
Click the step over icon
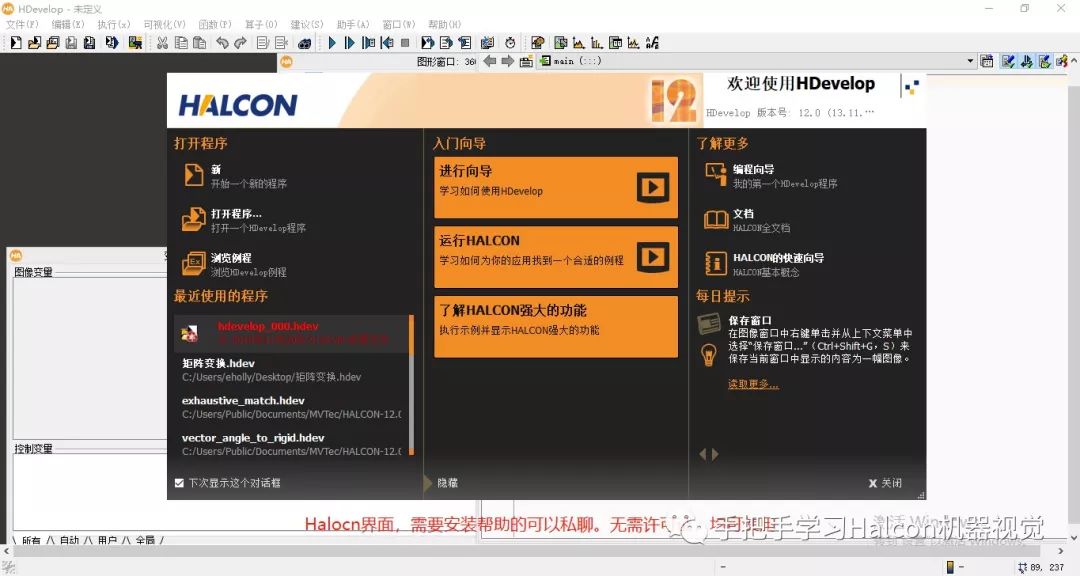(x=350, y=43)
